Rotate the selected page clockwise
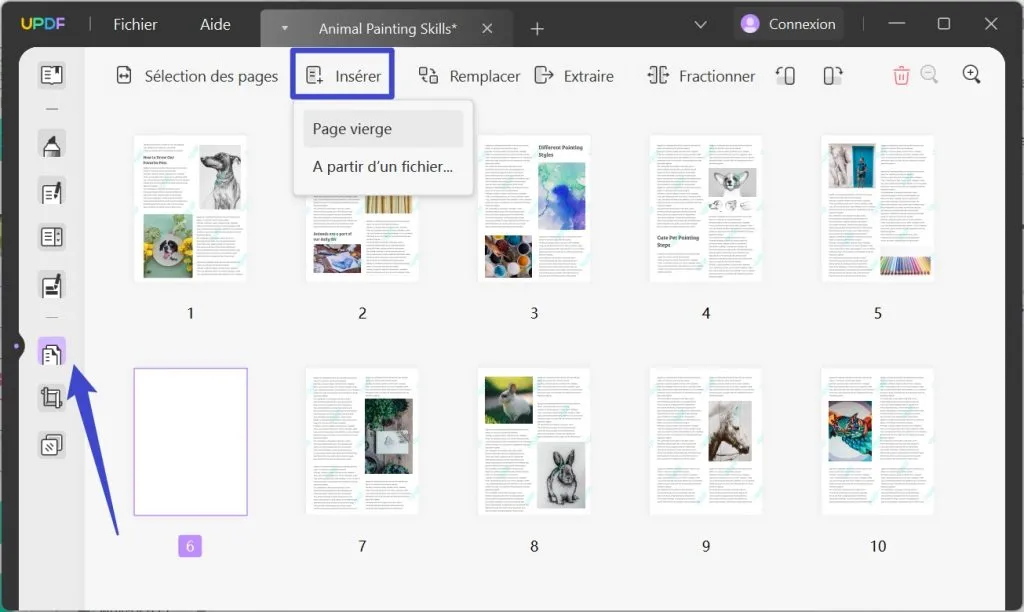 pos(831,75)
